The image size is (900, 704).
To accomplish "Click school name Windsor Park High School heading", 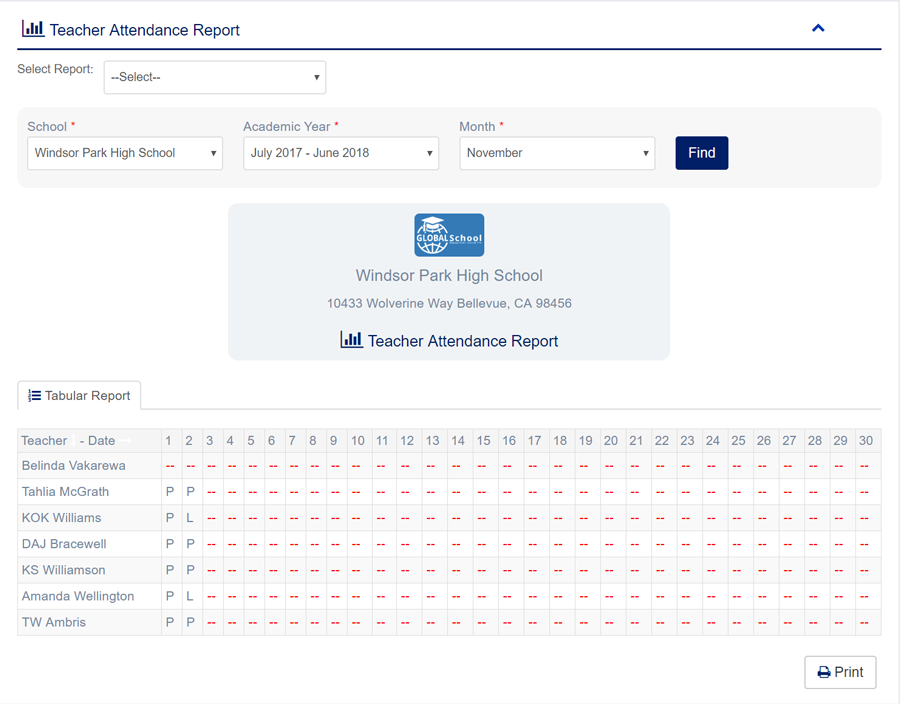I will [449, 275].
